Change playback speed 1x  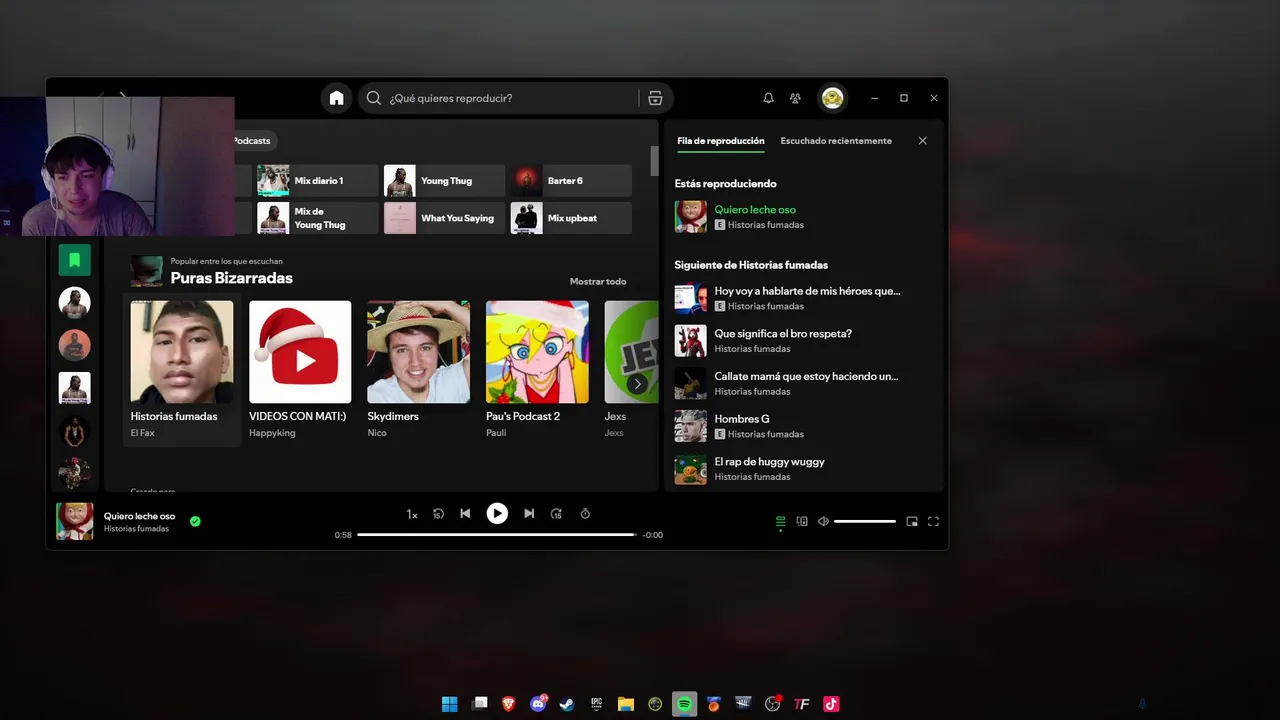tap(411, 514)
